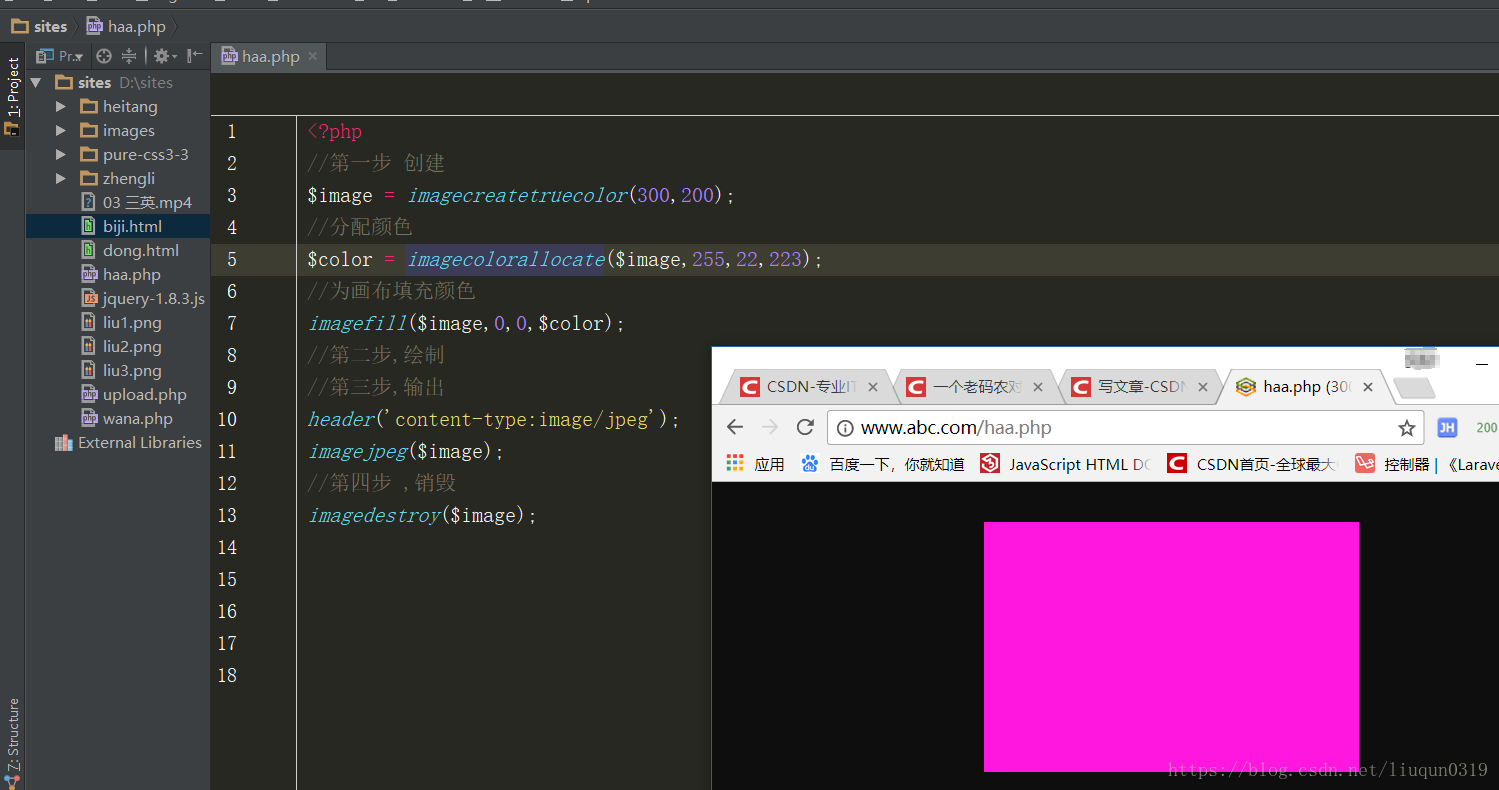Switch to haa.php browser tab
This screenshot has width=1499, height=790.
pos(1305,386)
